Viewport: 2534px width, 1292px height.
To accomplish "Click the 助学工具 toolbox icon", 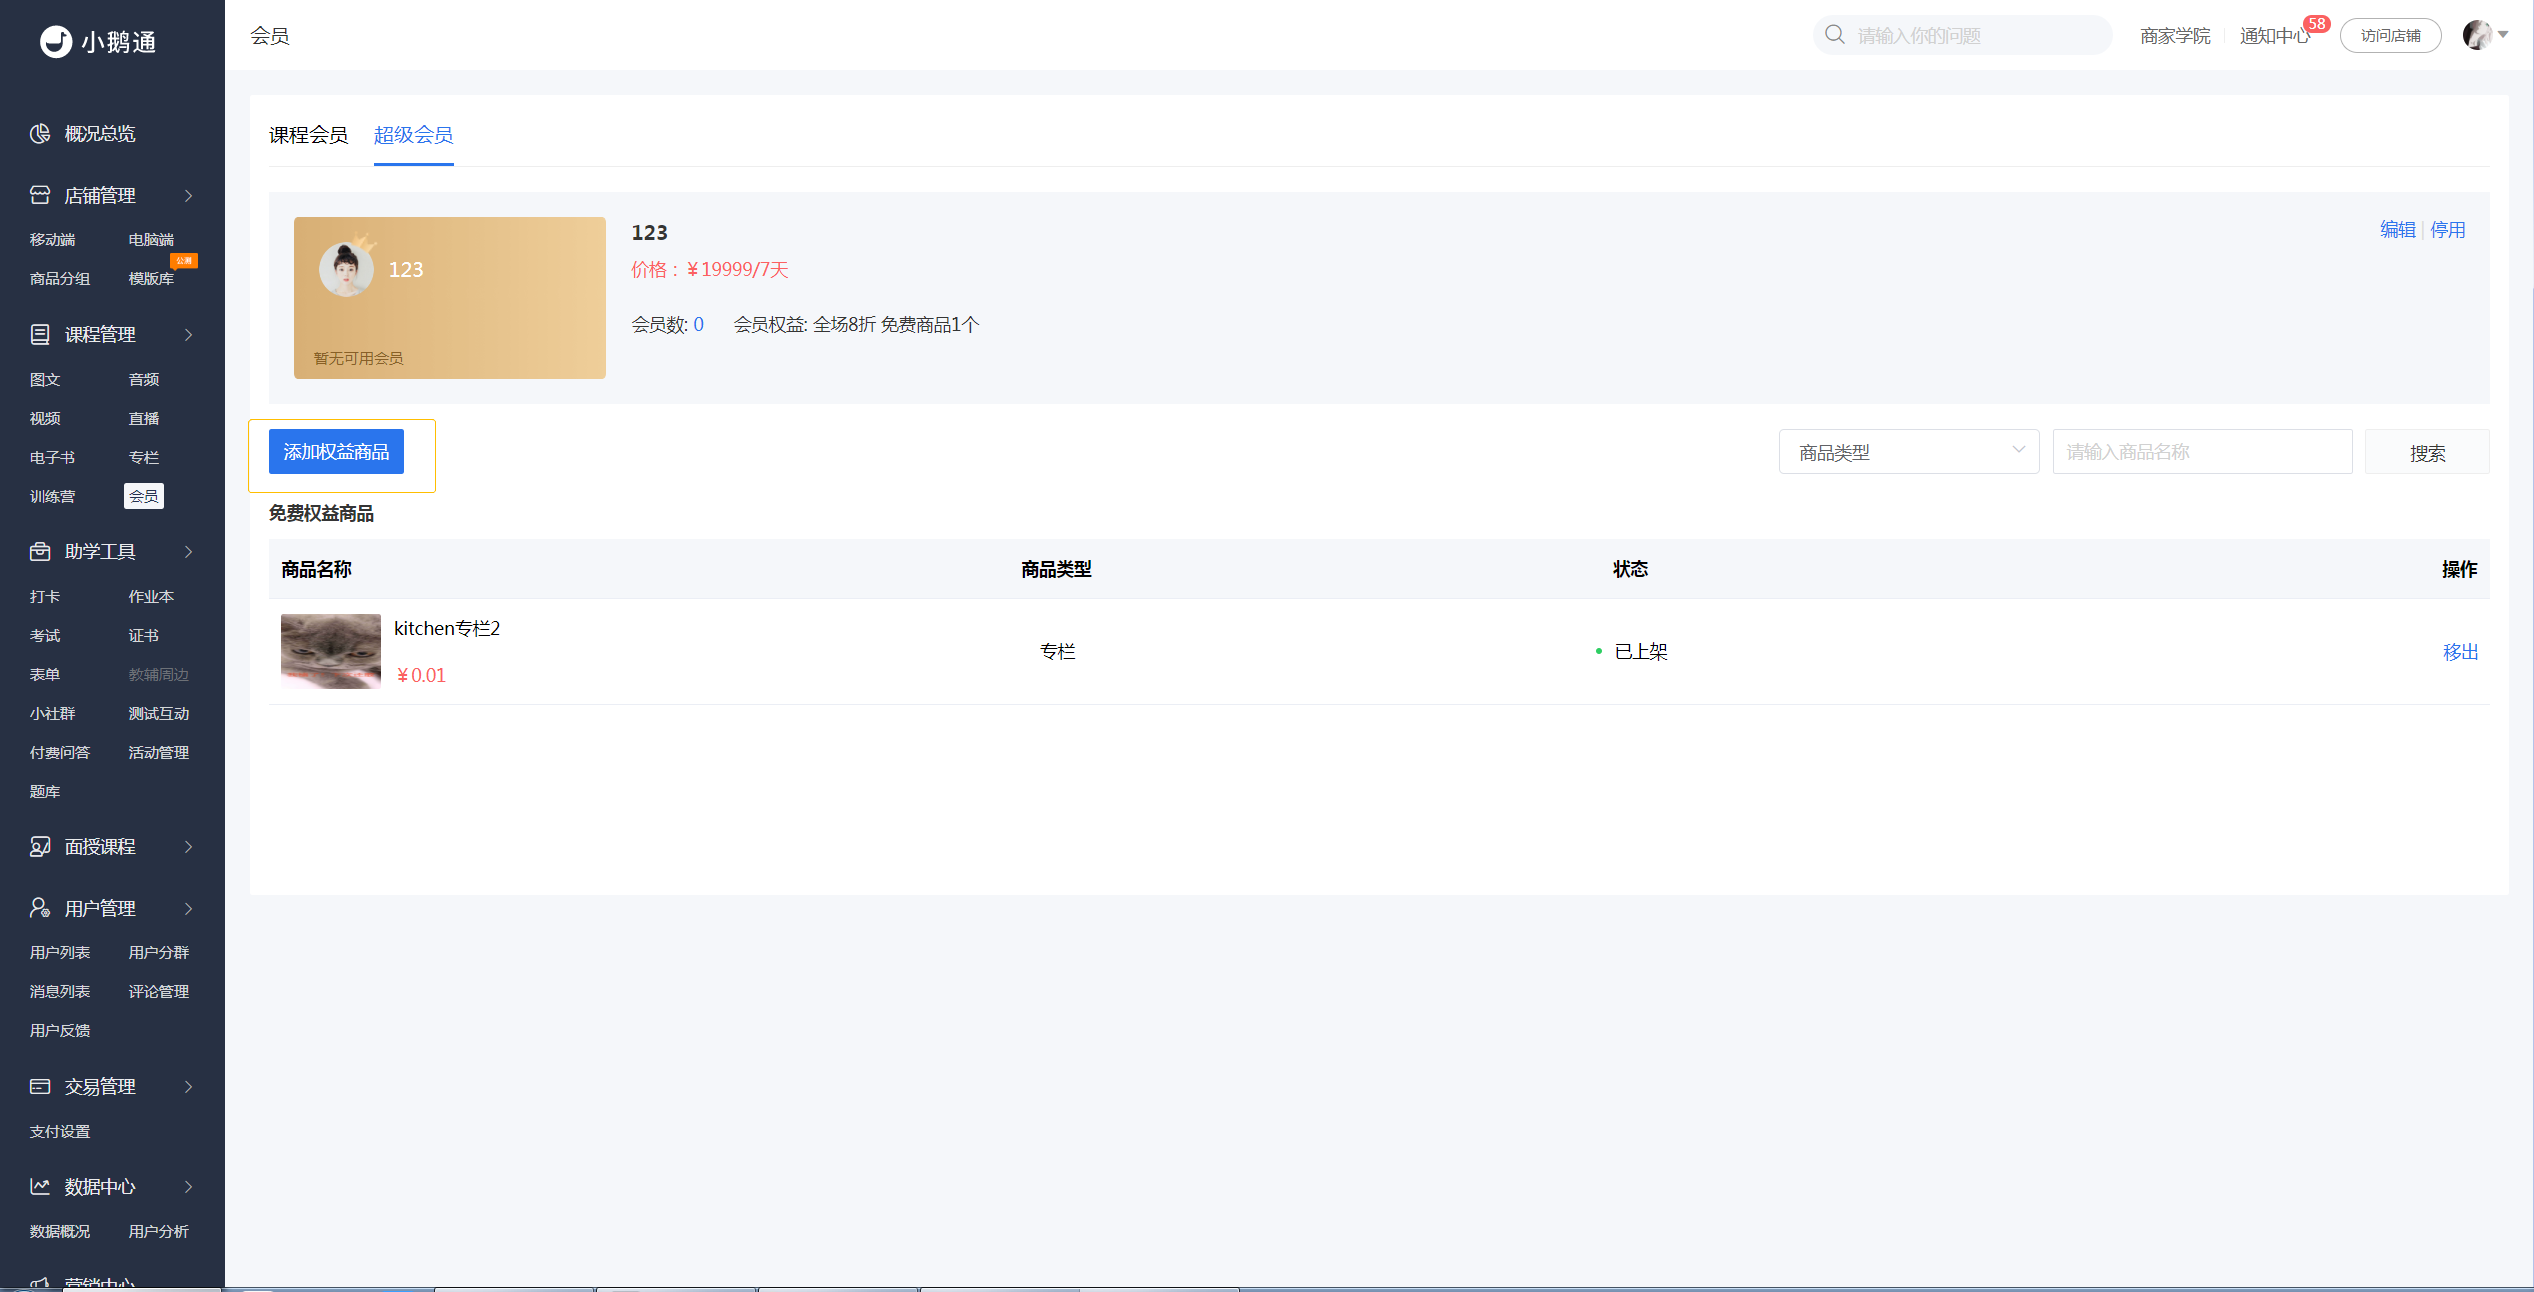I will coord(40,551).
